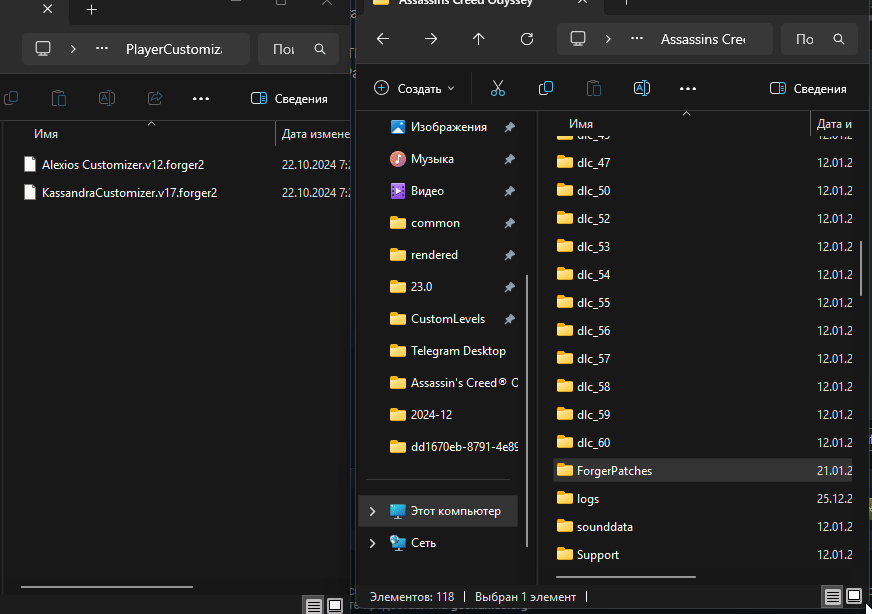Click the search box in PlayerCustomizer window

(298, 49)
